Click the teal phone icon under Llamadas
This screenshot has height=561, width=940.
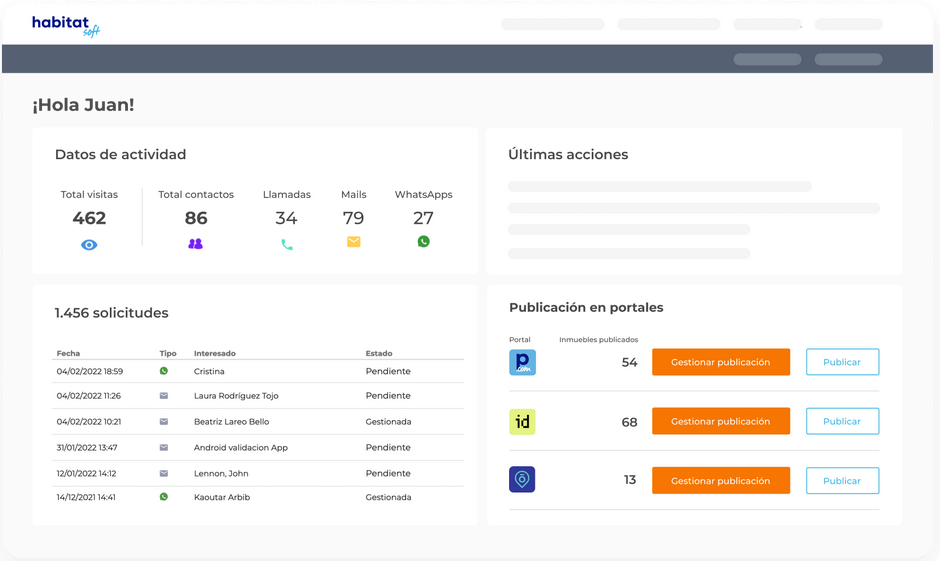tap(287, 245)
